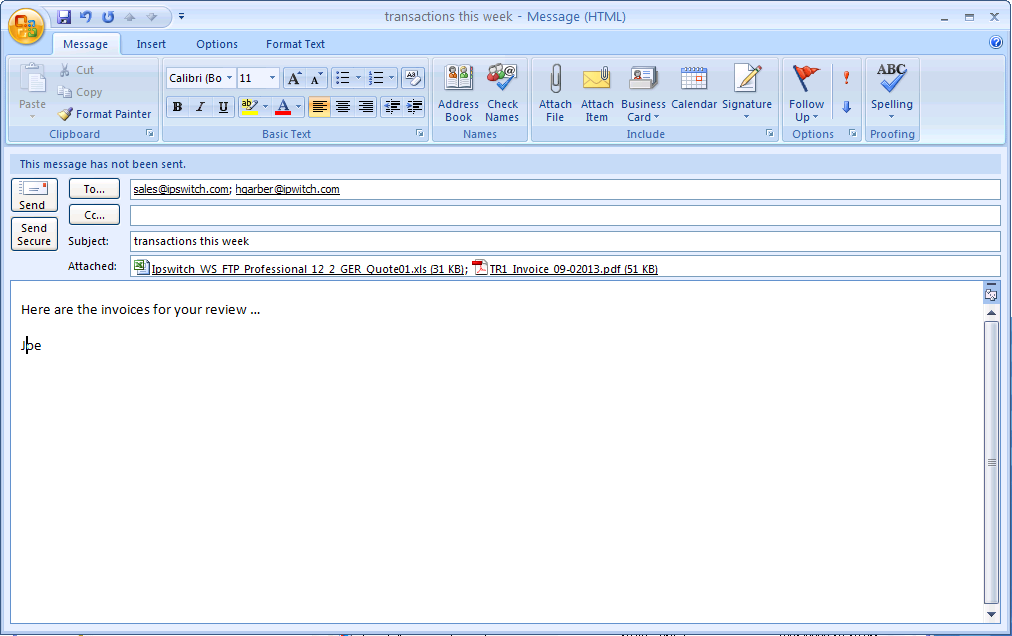Click the Send button
The image size is (1012, 636).
click(x=34, y=191)
